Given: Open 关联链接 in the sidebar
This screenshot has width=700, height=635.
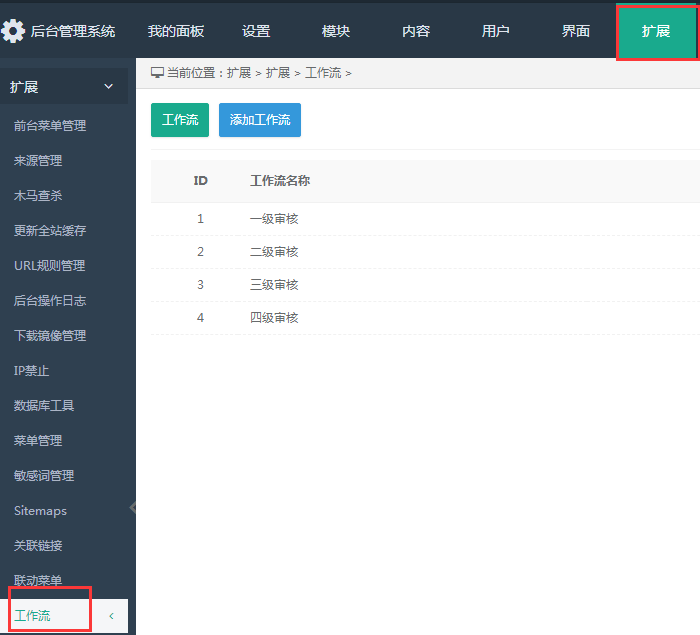Looking at the screenshot, I should [38, 545].
